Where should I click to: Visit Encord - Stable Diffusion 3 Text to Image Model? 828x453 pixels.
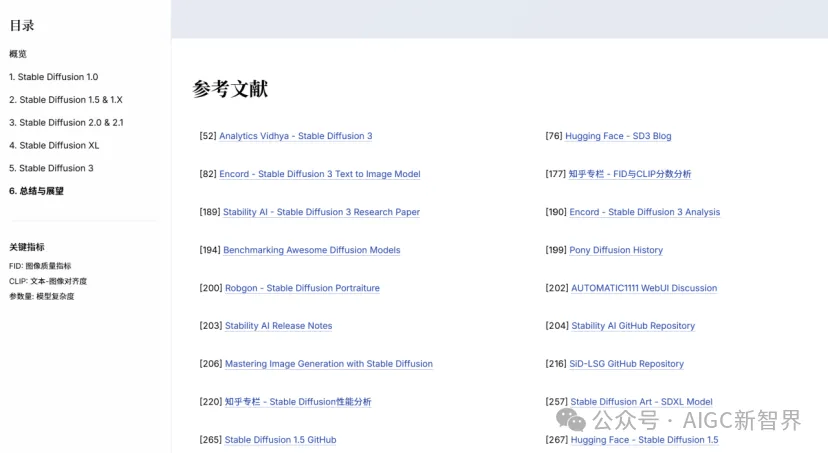320,174
